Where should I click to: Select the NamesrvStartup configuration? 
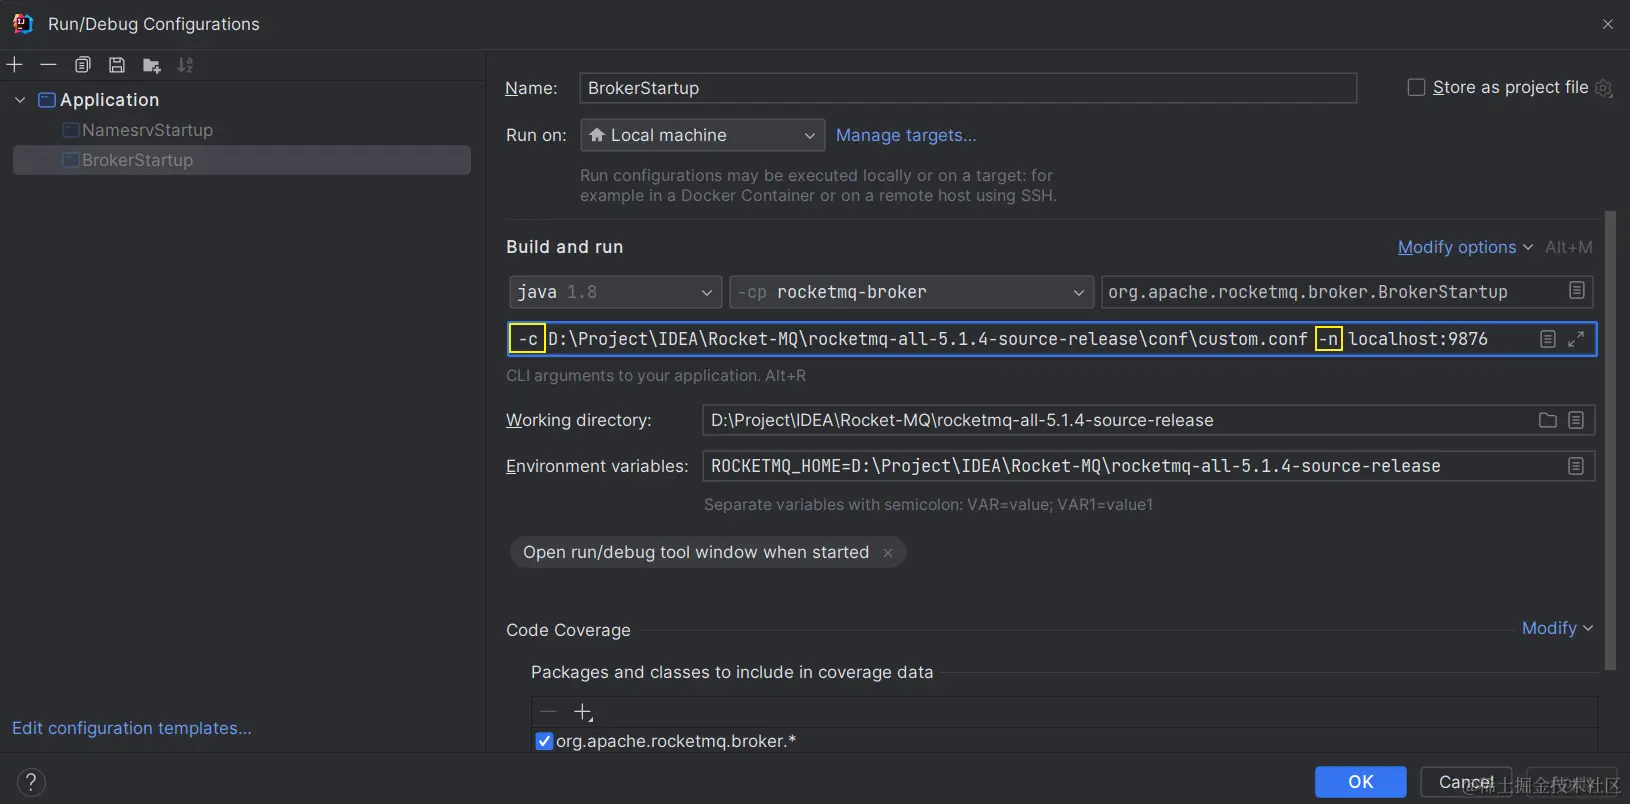click(147, 130)
